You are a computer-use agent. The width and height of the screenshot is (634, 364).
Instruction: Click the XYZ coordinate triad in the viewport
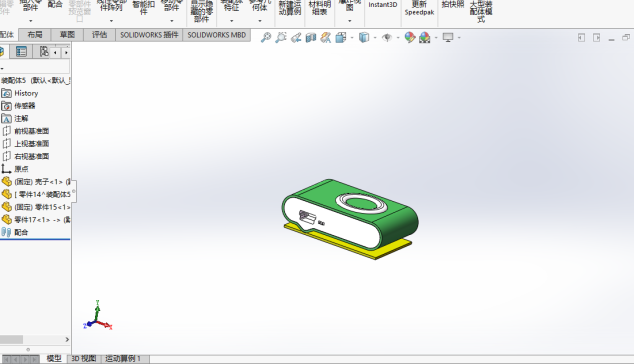coord(97,316)
